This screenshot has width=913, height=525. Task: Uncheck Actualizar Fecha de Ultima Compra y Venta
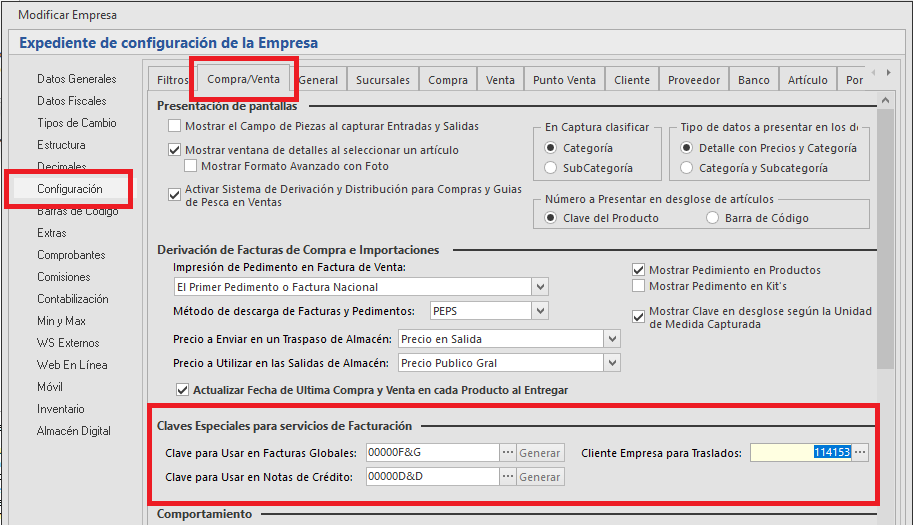(182, 390)
